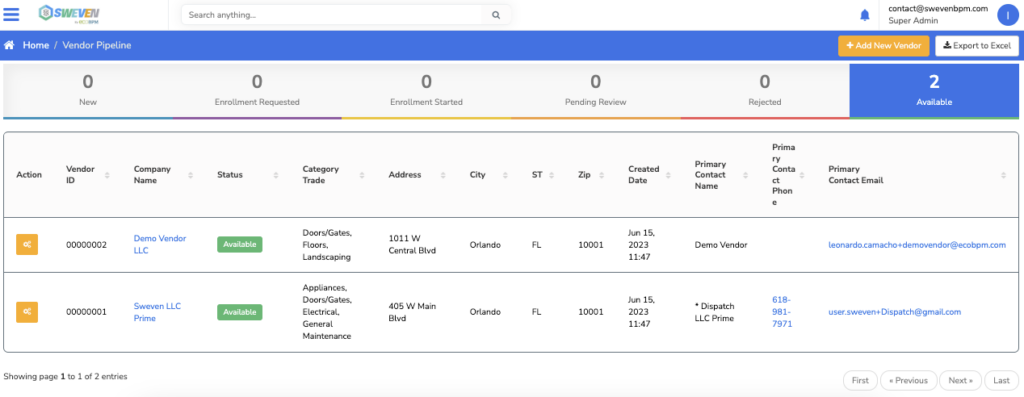Open action gear for Sweven LLC Prime
This screenshot has height=397, width=1024.
(x=27, y=311)
